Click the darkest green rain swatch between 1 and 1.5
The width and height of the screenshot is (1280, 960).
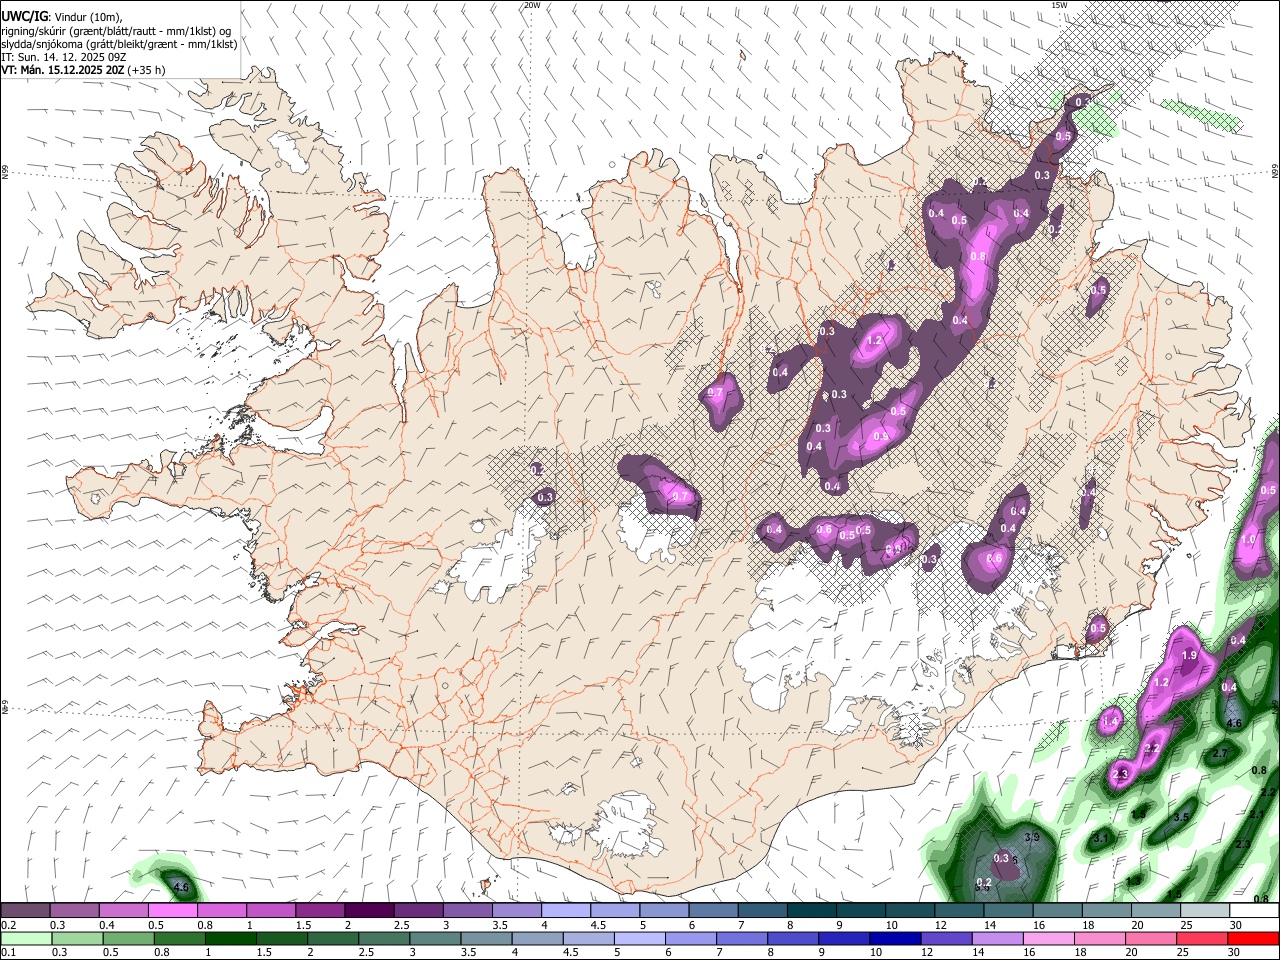click(230, 939)
